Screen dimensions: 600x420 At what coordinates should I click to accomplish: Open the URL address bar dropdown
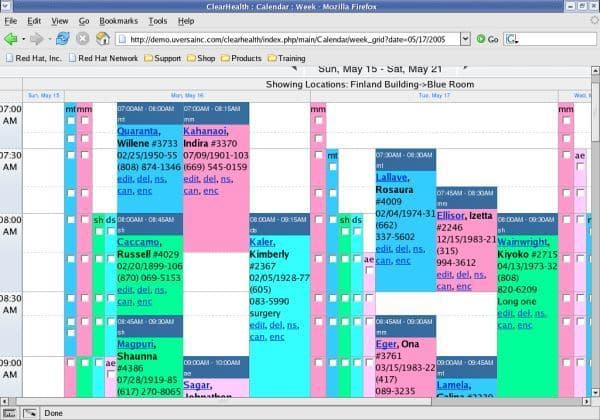(467, 39)
